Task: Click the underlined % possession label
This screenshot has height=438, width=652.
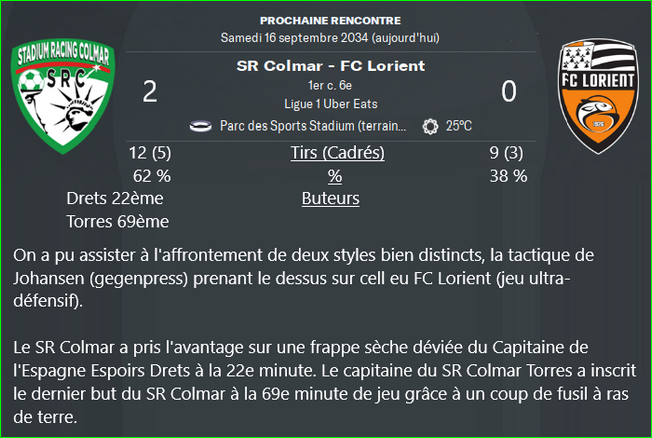Action: 335,176
